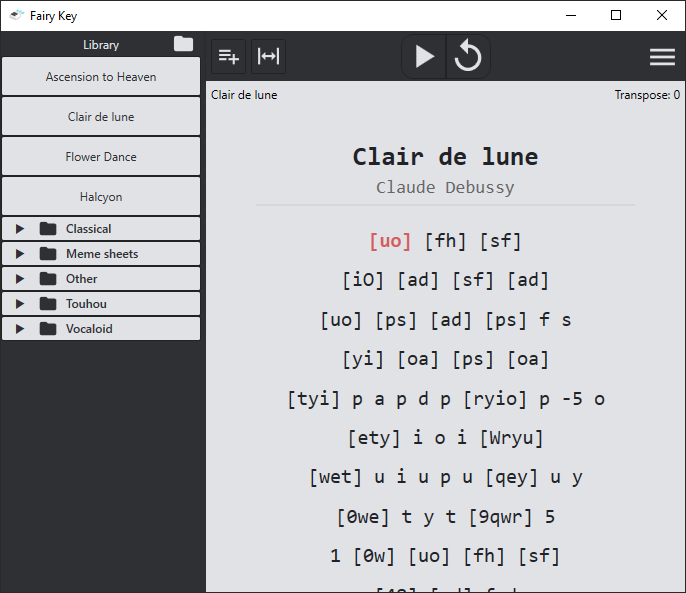This screenshot has height=593, width=686.
Task: Expand the Meme sheets folder arrow
Action: pos(20,254)
